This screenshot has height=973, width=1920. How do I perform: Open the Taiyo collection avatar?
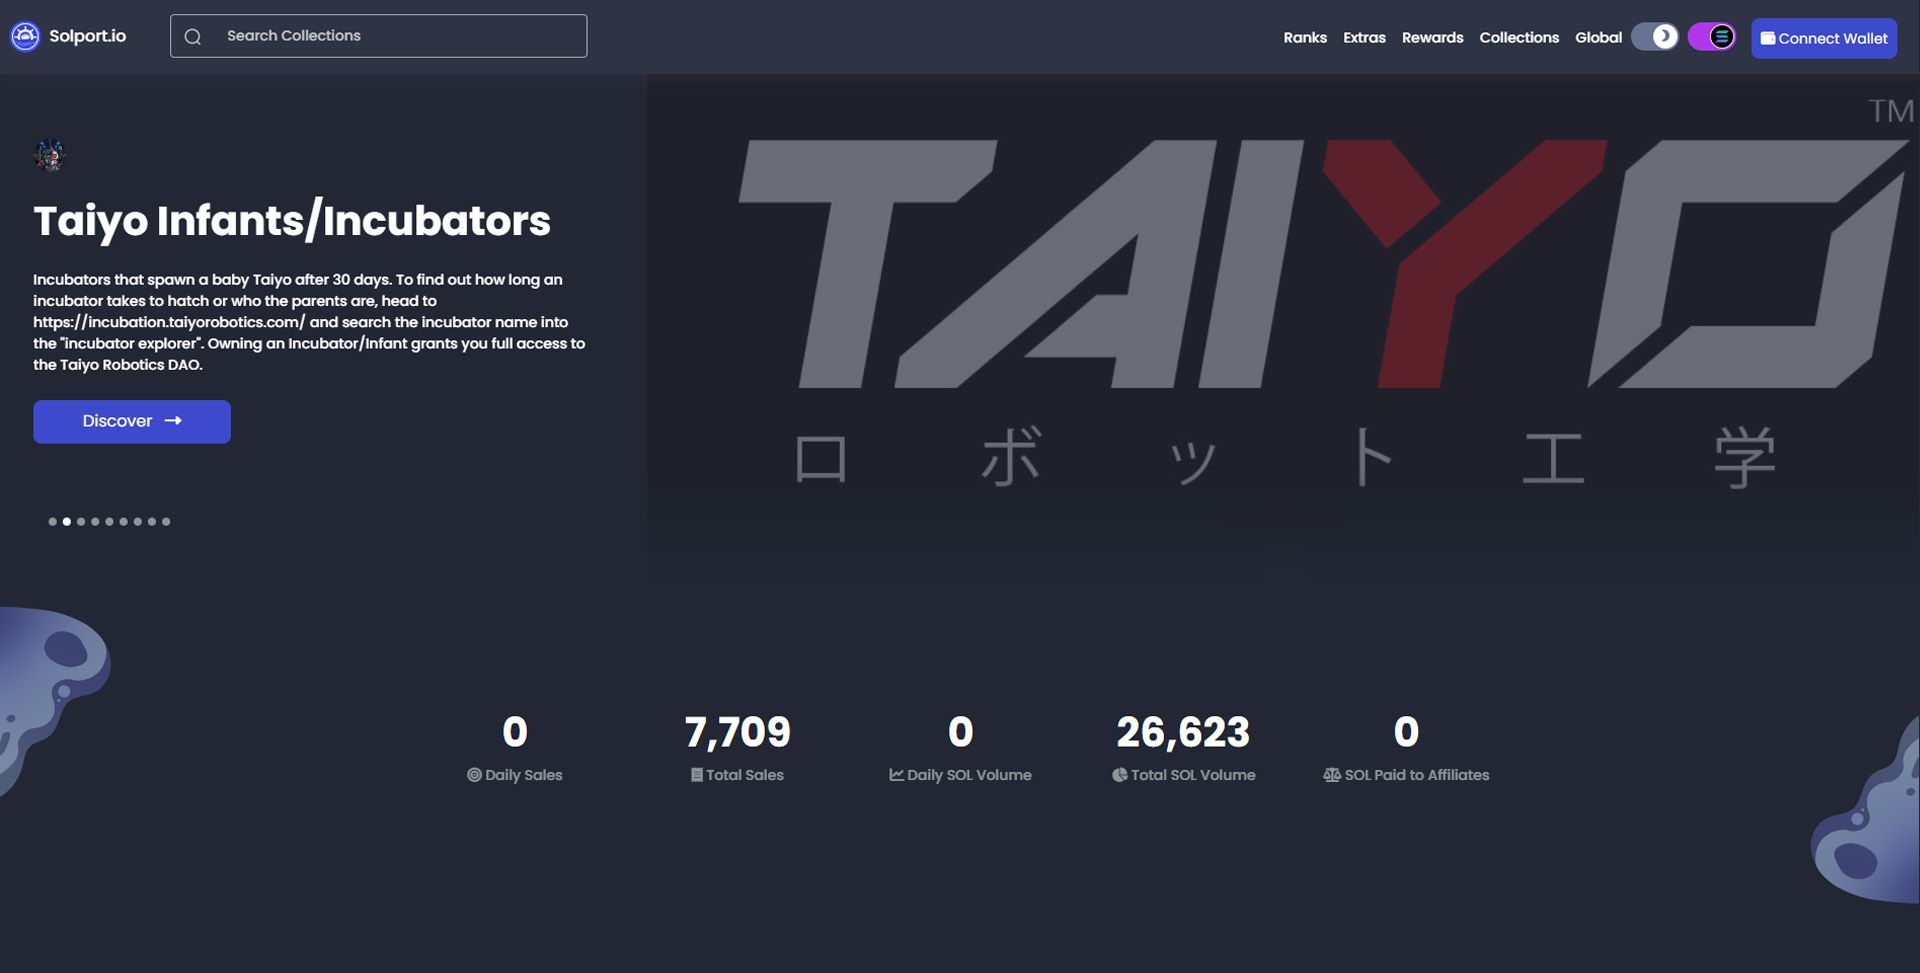click(50, 155)
